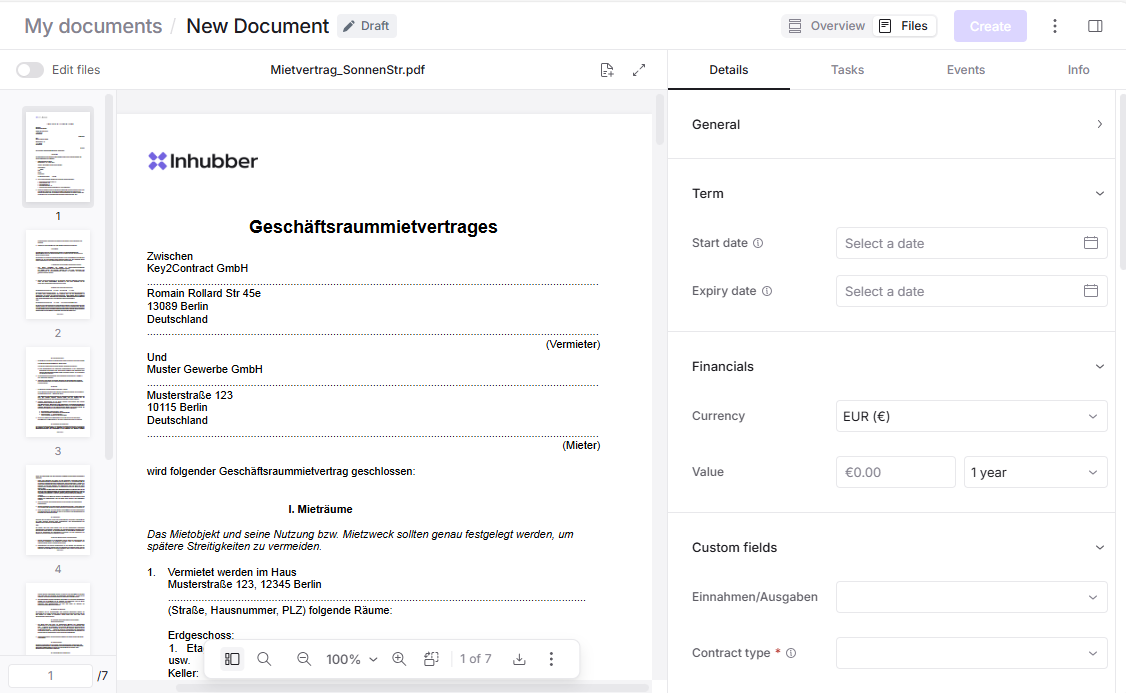Open the Tasks tab
Viewport: 1126px width, 693px height.
coord(847,70)
